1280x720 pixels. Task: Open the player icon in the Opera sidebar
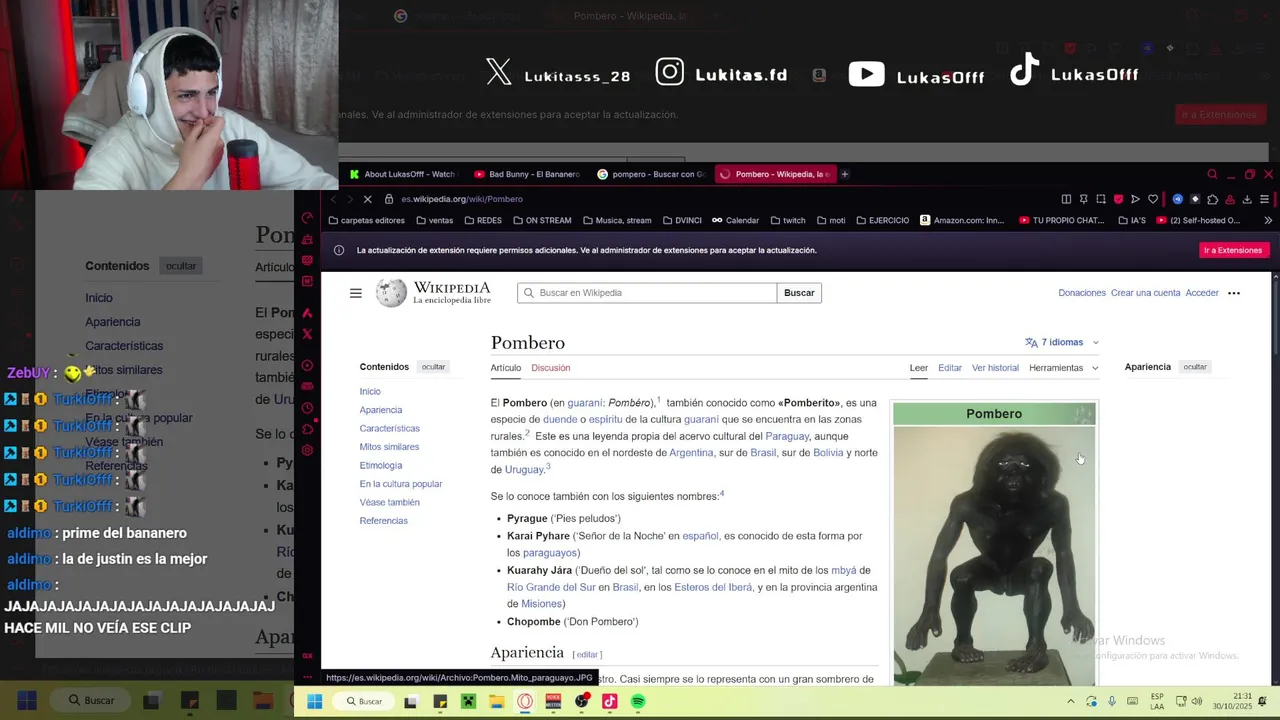[307, 365]
